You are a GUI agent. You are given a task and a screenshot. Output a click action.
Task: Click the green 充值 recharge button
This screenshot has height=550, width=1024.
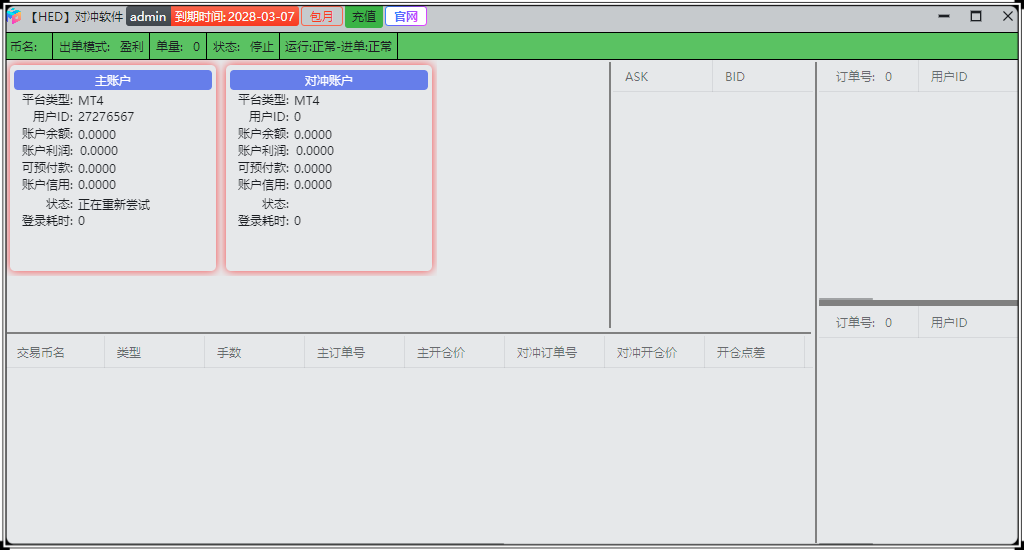point(364,17)
